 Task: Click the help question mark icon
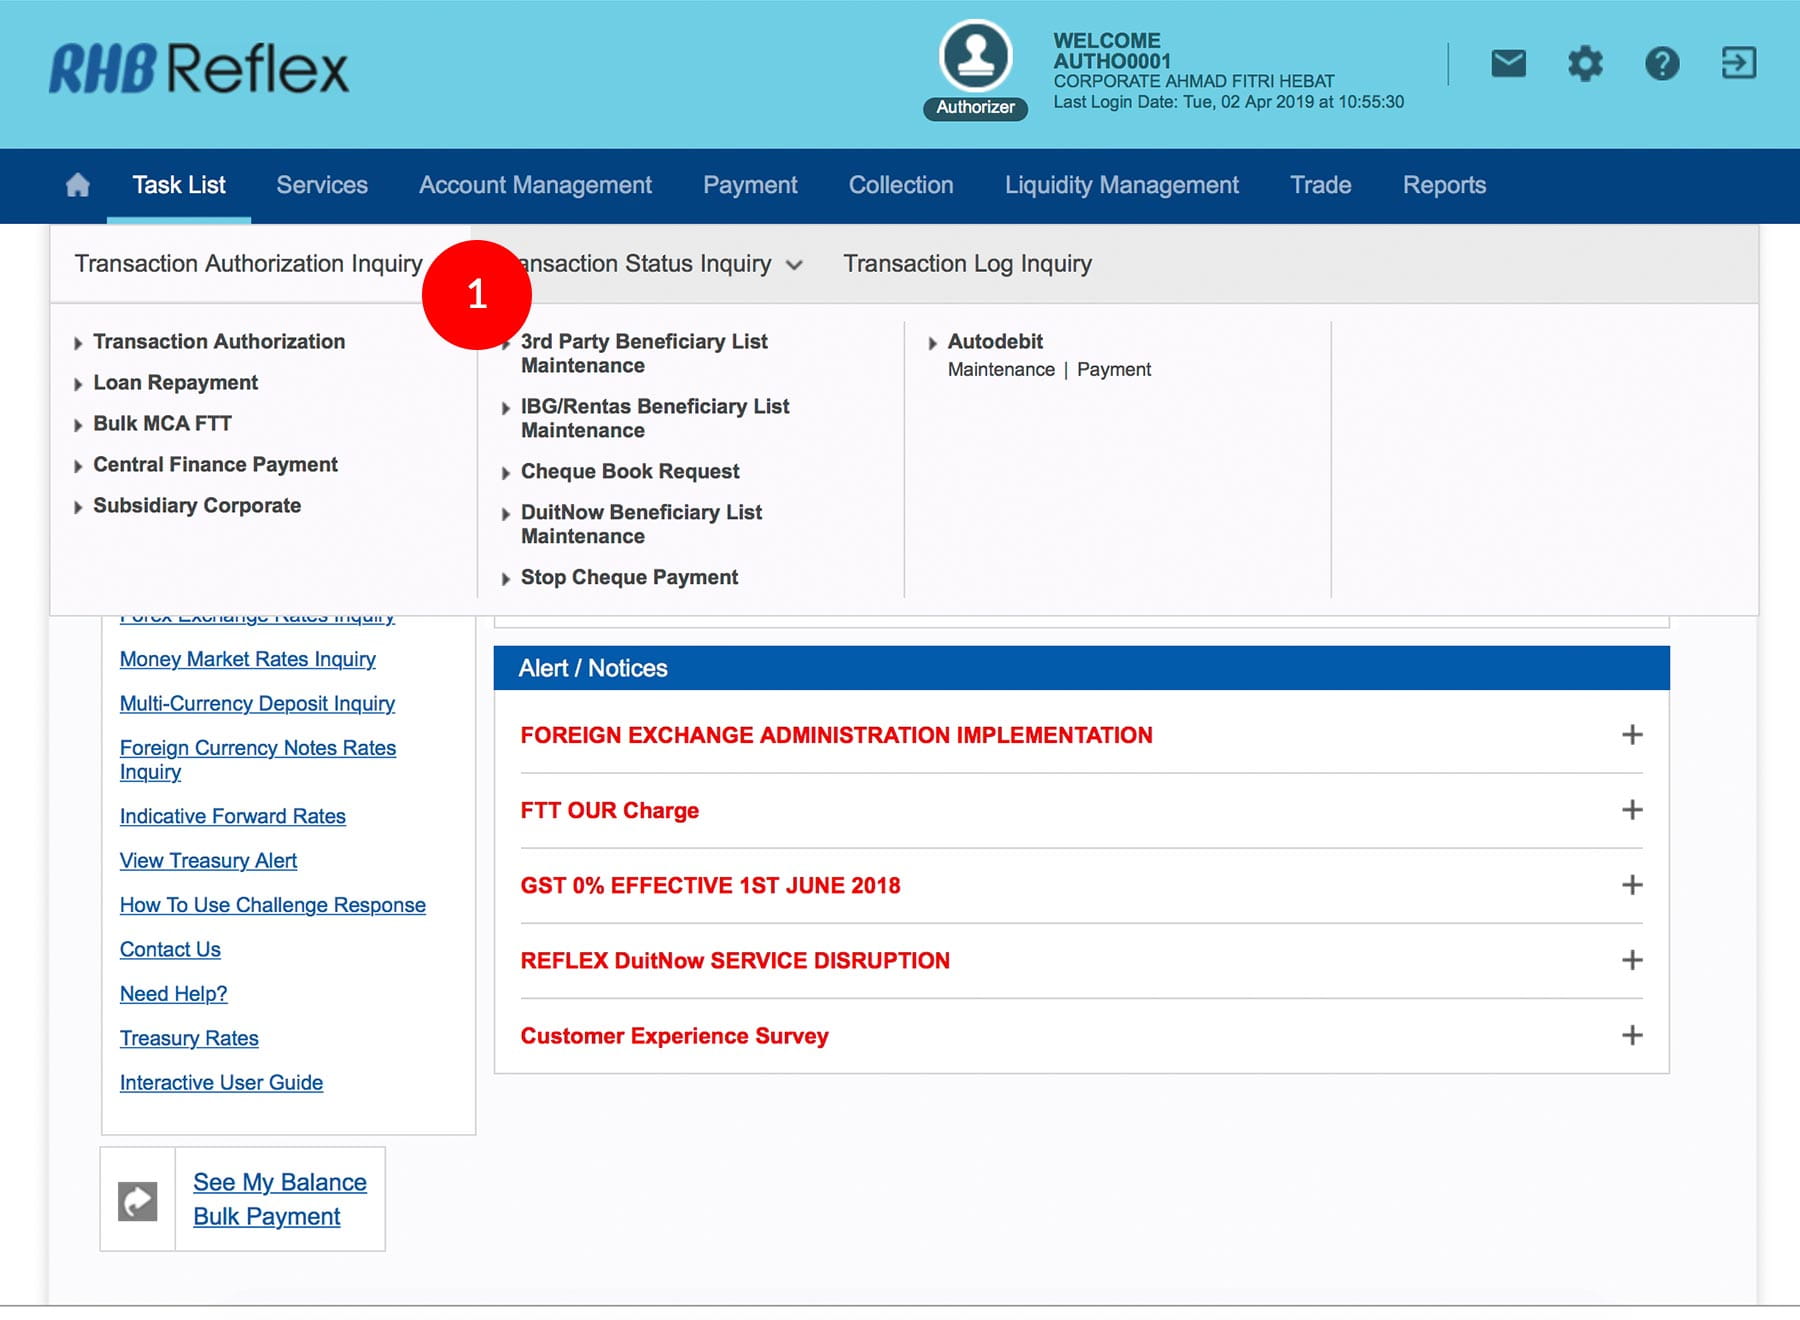1662,64
